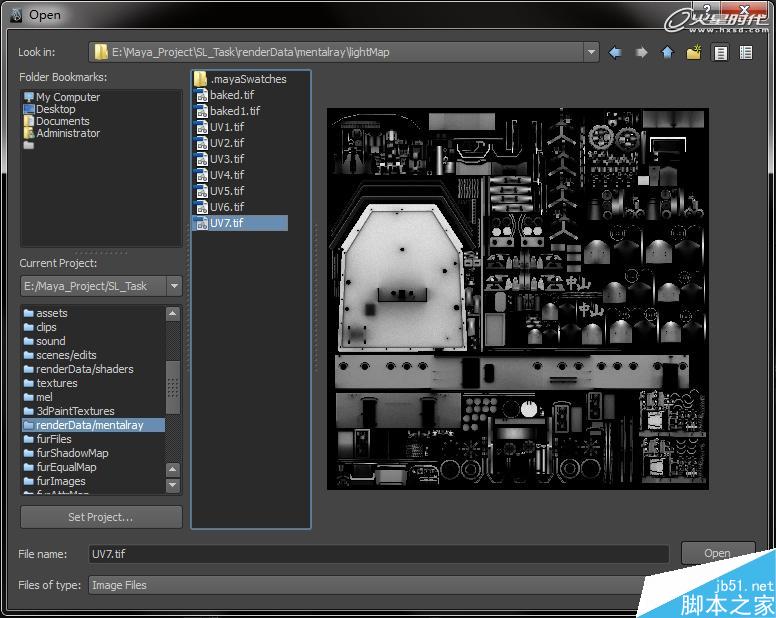Select the Desktop bookmark
The image size is (776, 618).
(56, 109)
